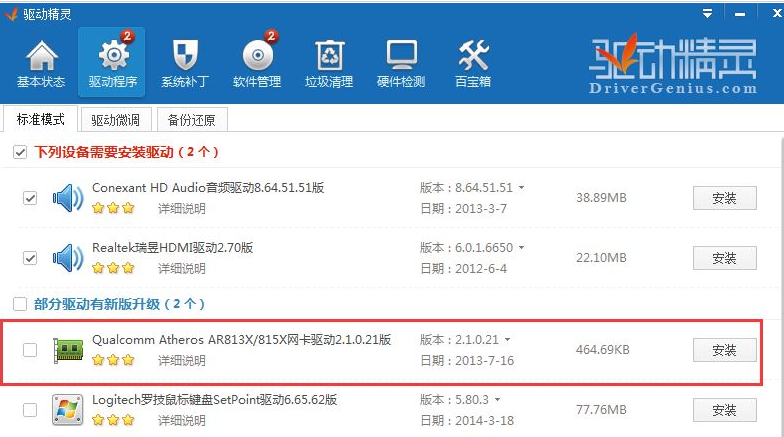Click the 下列设备需要安装驱动 (2个) heading
This screenshot has height=437, width=784.
(x=126, y=152)
